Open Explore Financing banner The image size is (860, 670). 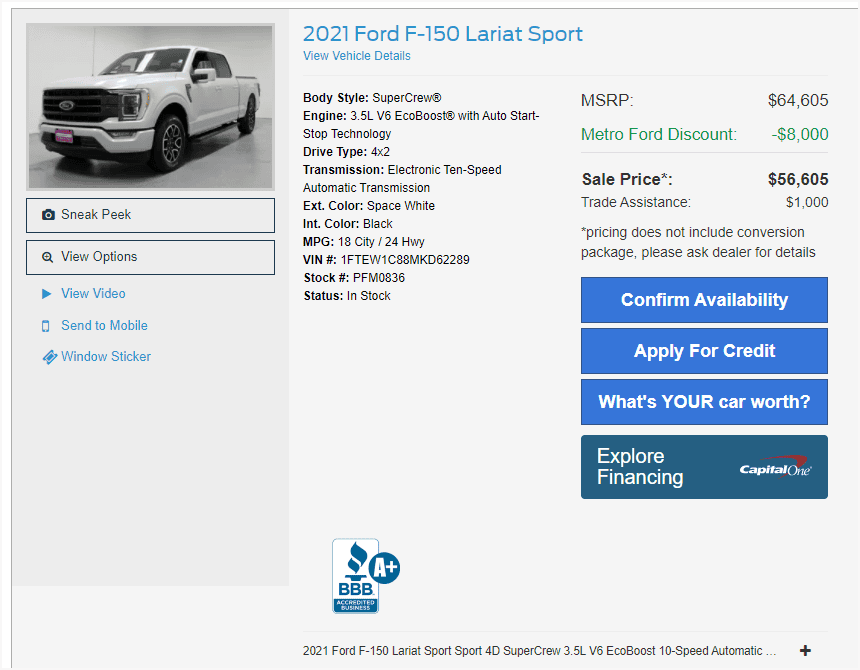click(704, 467)
